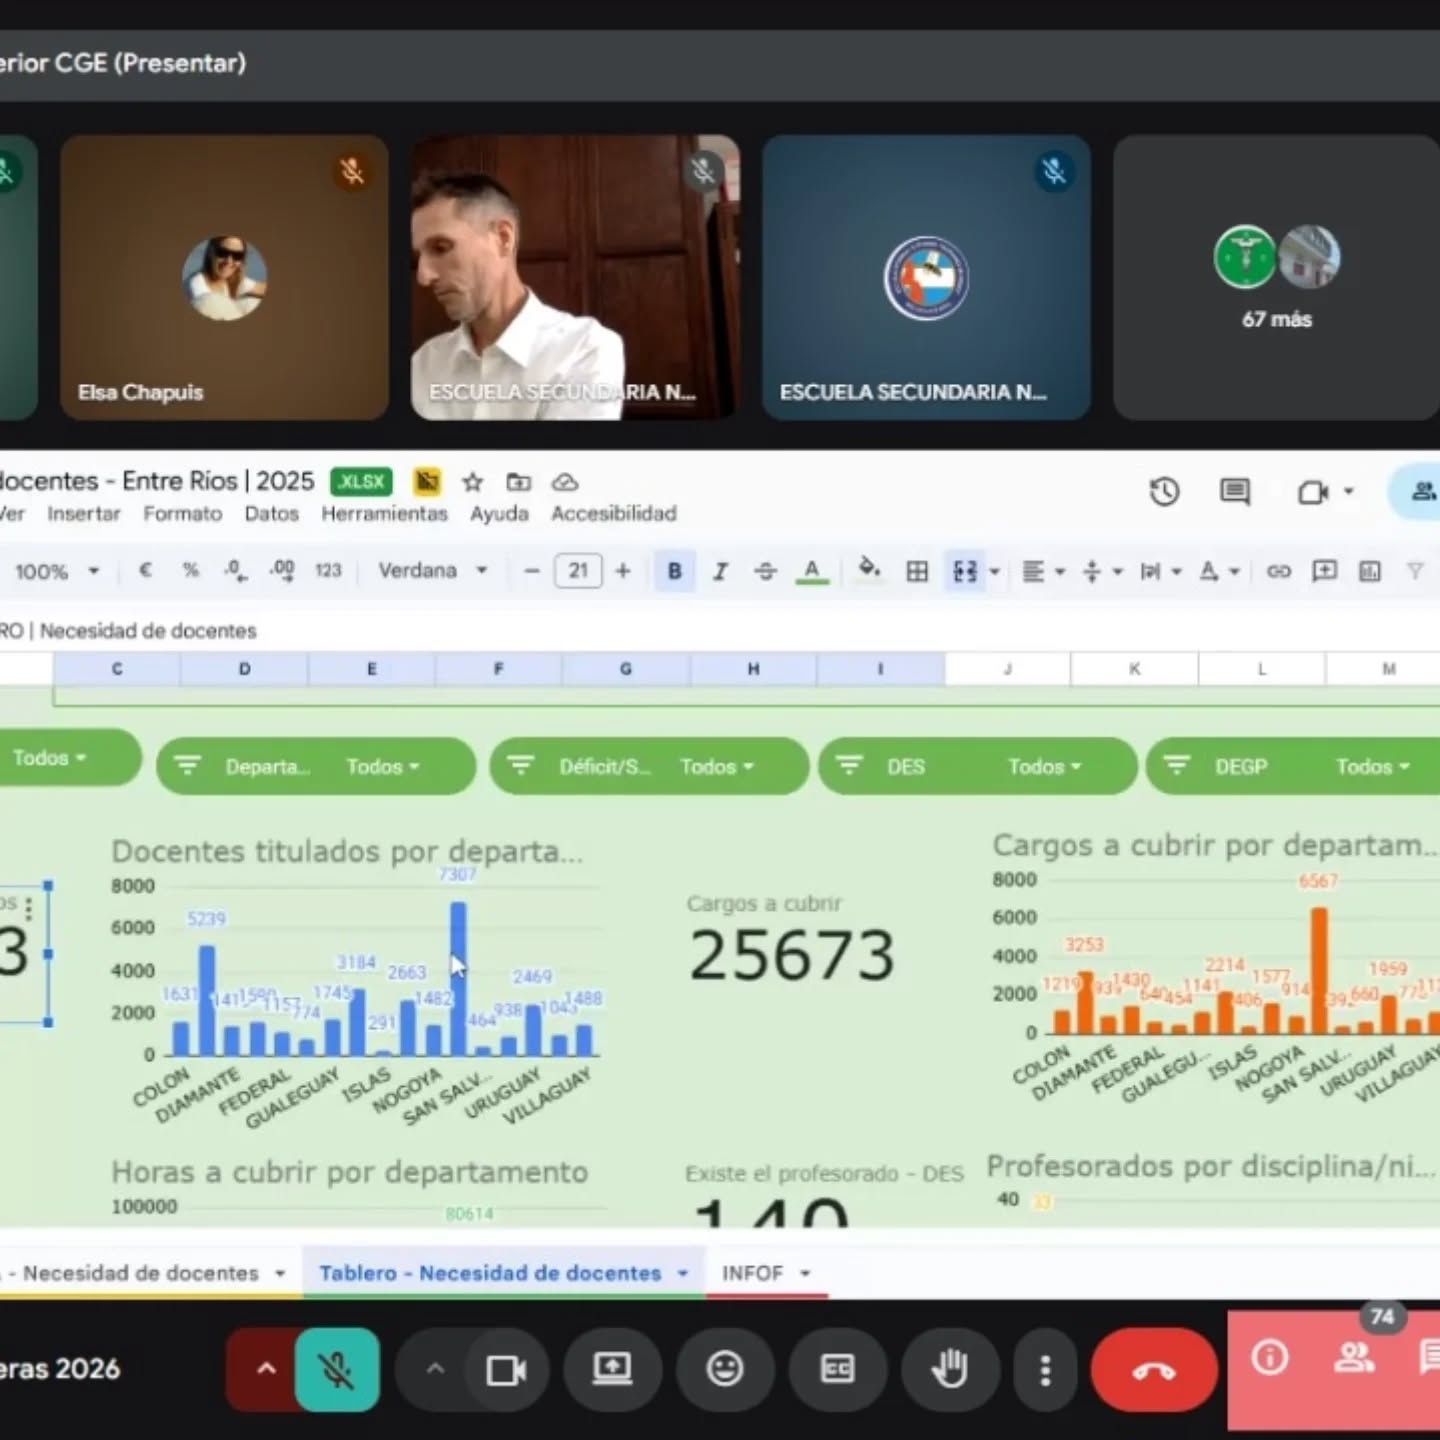Open version history clock icon in Sheets
Screen dimensions: 1440x1440
point(1164,492)
